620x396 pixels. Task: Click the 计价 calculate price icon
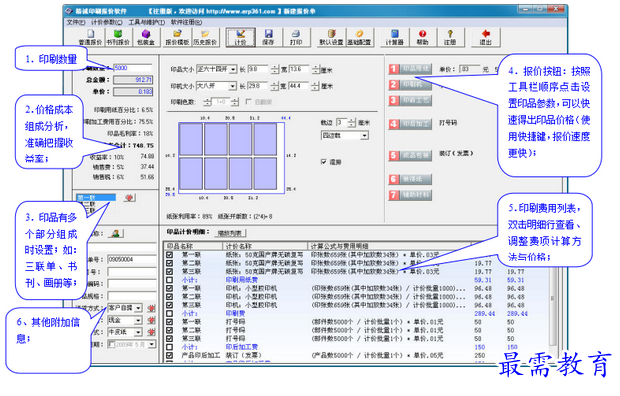[240, 37]
